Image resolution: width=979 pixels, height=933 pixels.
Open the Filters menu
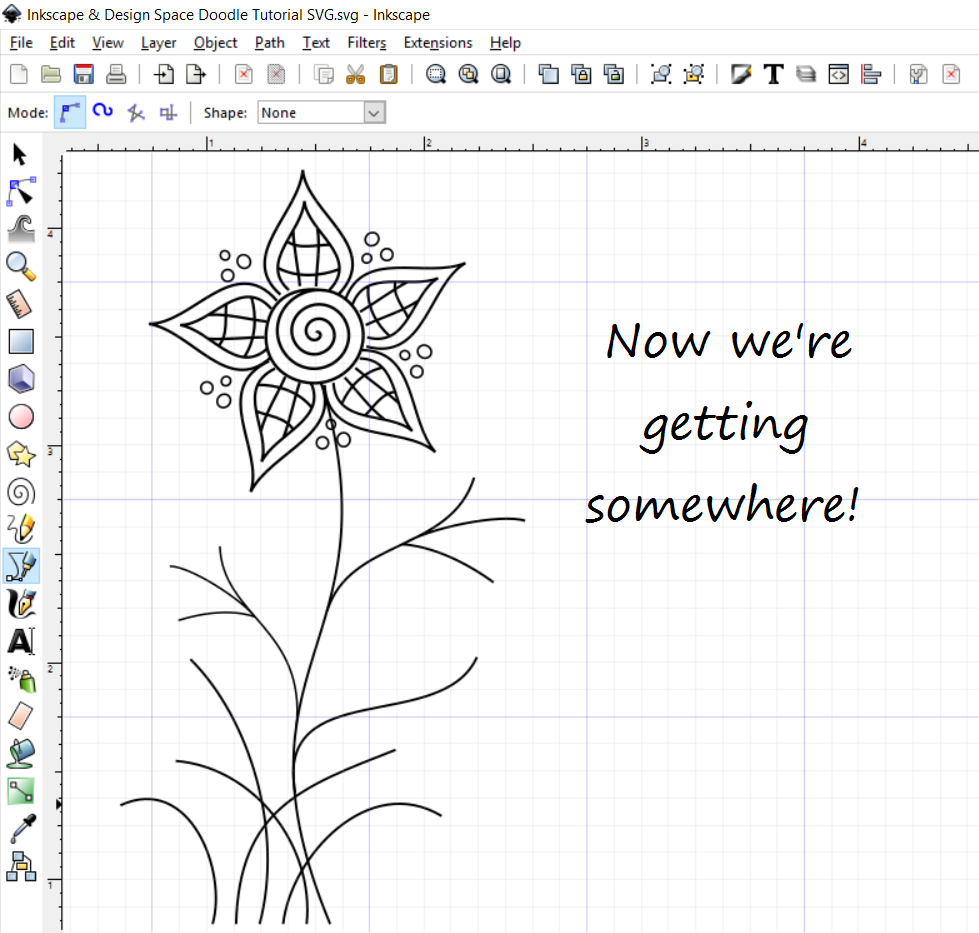click(366, 42)
